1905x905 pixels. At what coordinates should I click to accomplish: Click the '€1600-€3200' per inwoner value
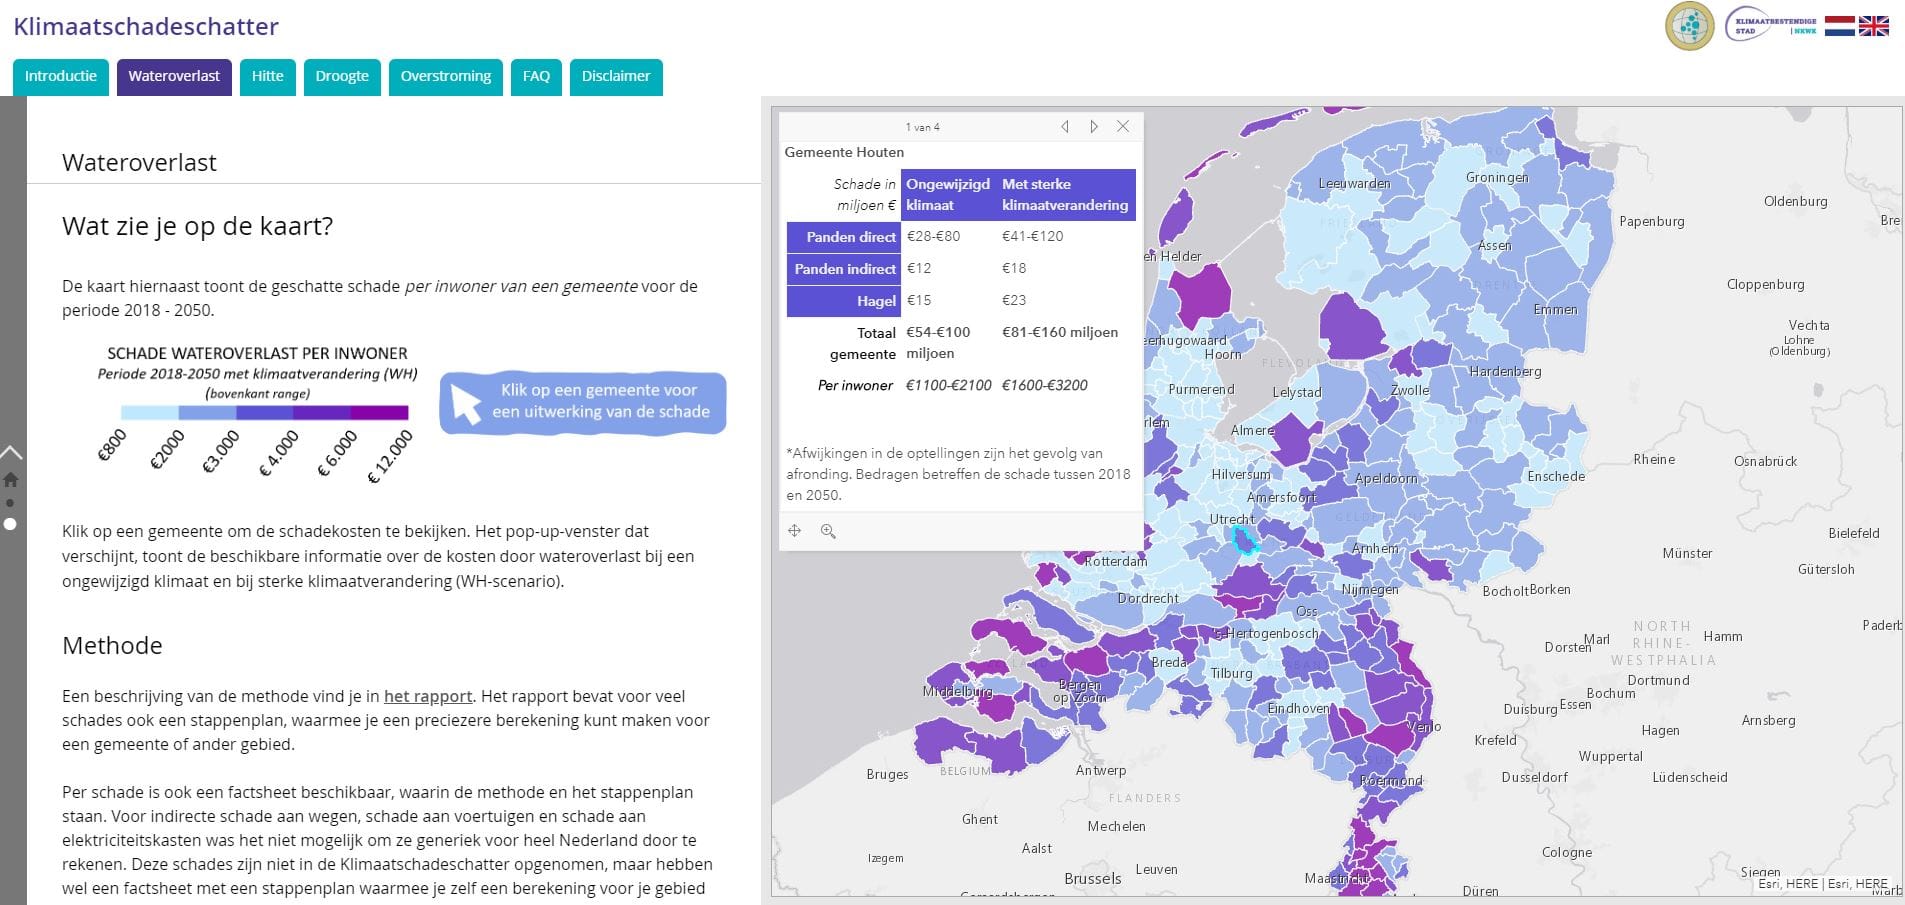(1045, 385)
